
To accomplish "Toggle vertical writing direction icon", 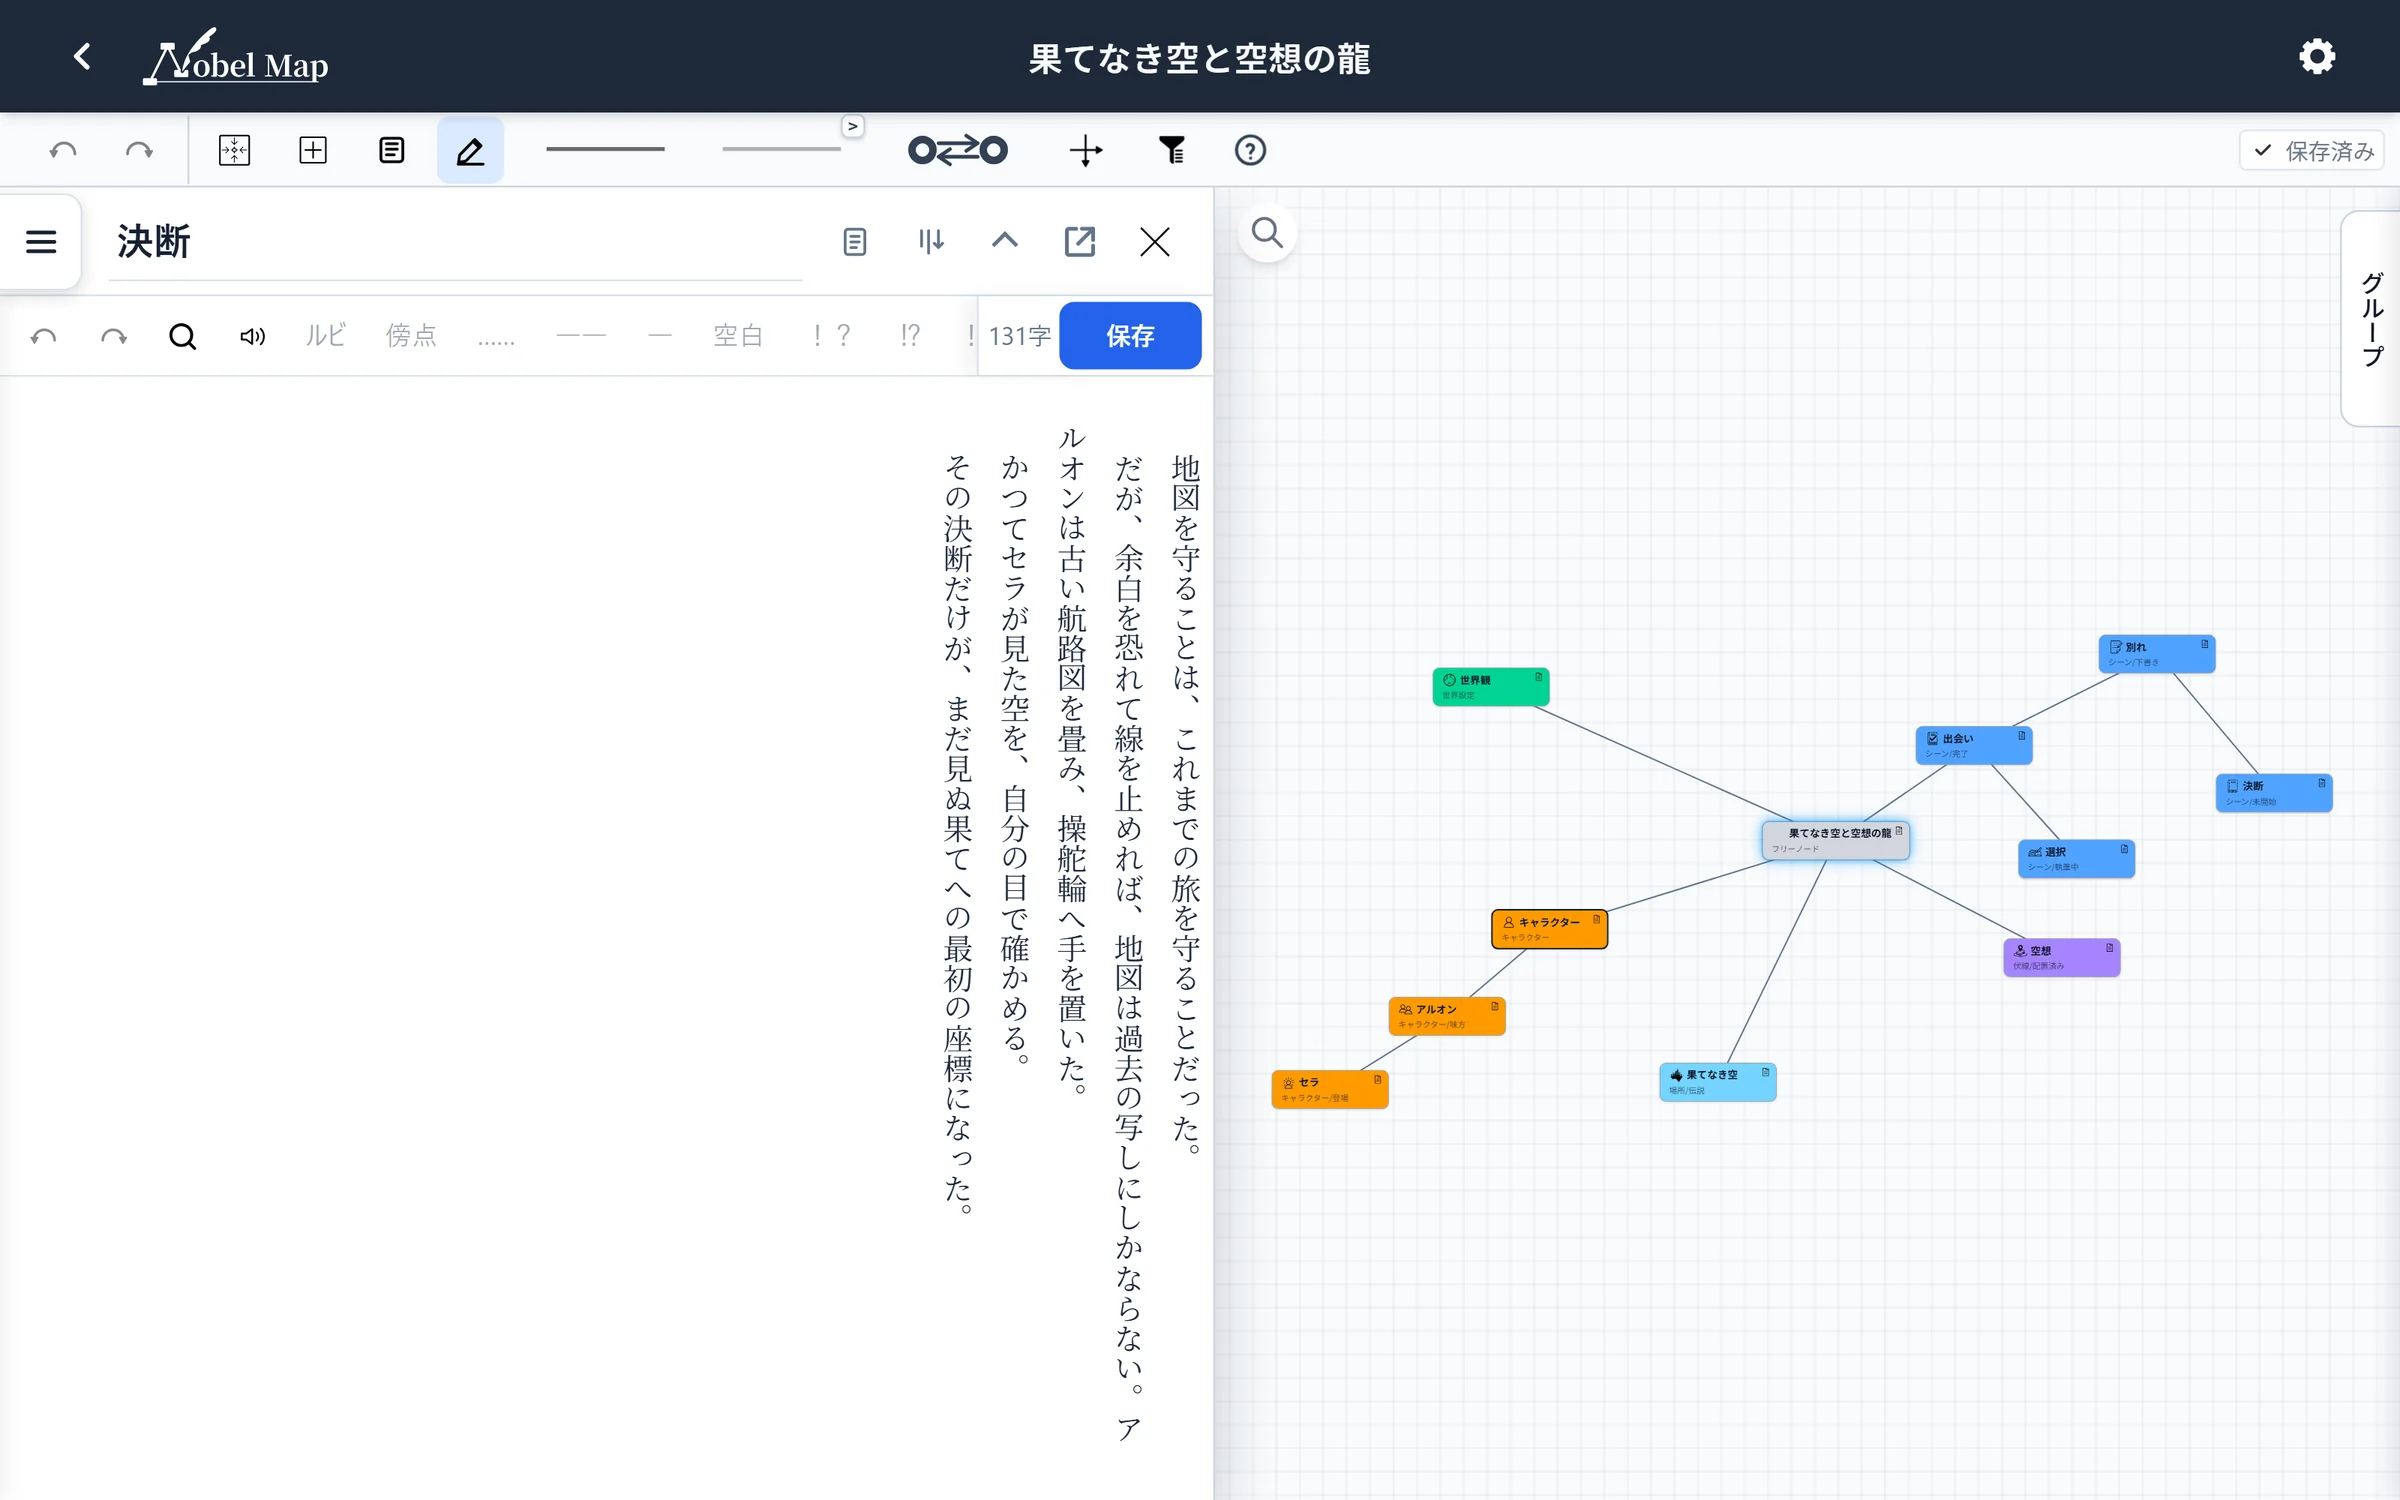I will [x=930, y=242].
